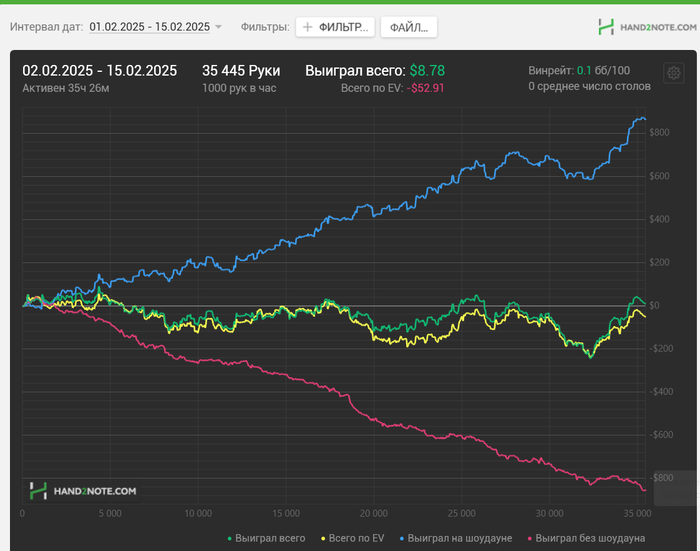Viewport: 700px width, 551px height.
Task: Click the EV total value -$52.91
Action: point(425,88)
